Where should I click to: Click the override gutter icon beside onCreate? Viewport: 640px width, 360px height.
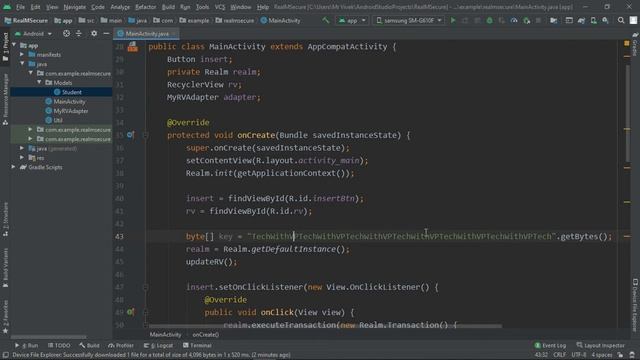pyautogui.click(x=130, y=134)
